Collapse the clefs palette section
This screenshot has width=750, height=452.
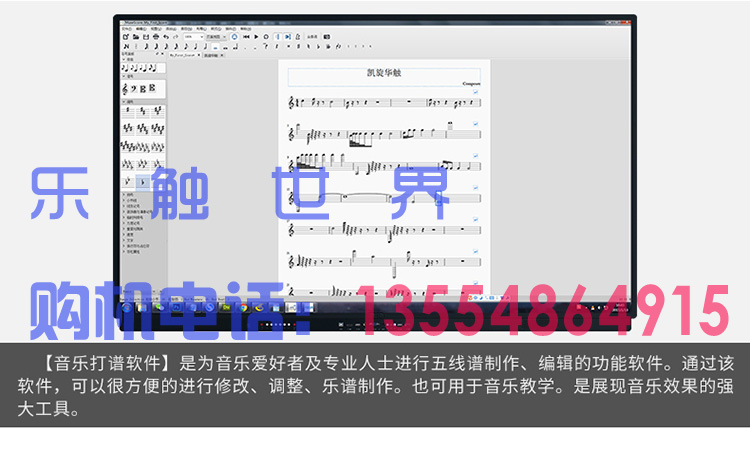pos(124,76)
